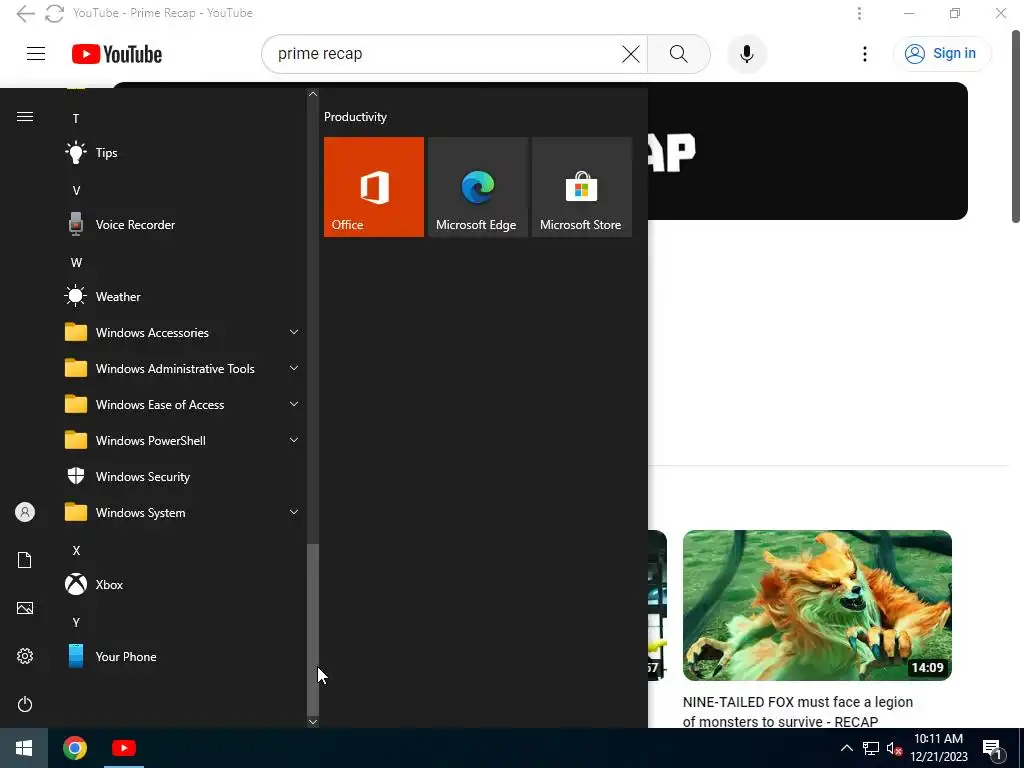Open the Pictures shortcut in the Start sidebar
This screenshot has height=768, width=1024.
[25, 608]
